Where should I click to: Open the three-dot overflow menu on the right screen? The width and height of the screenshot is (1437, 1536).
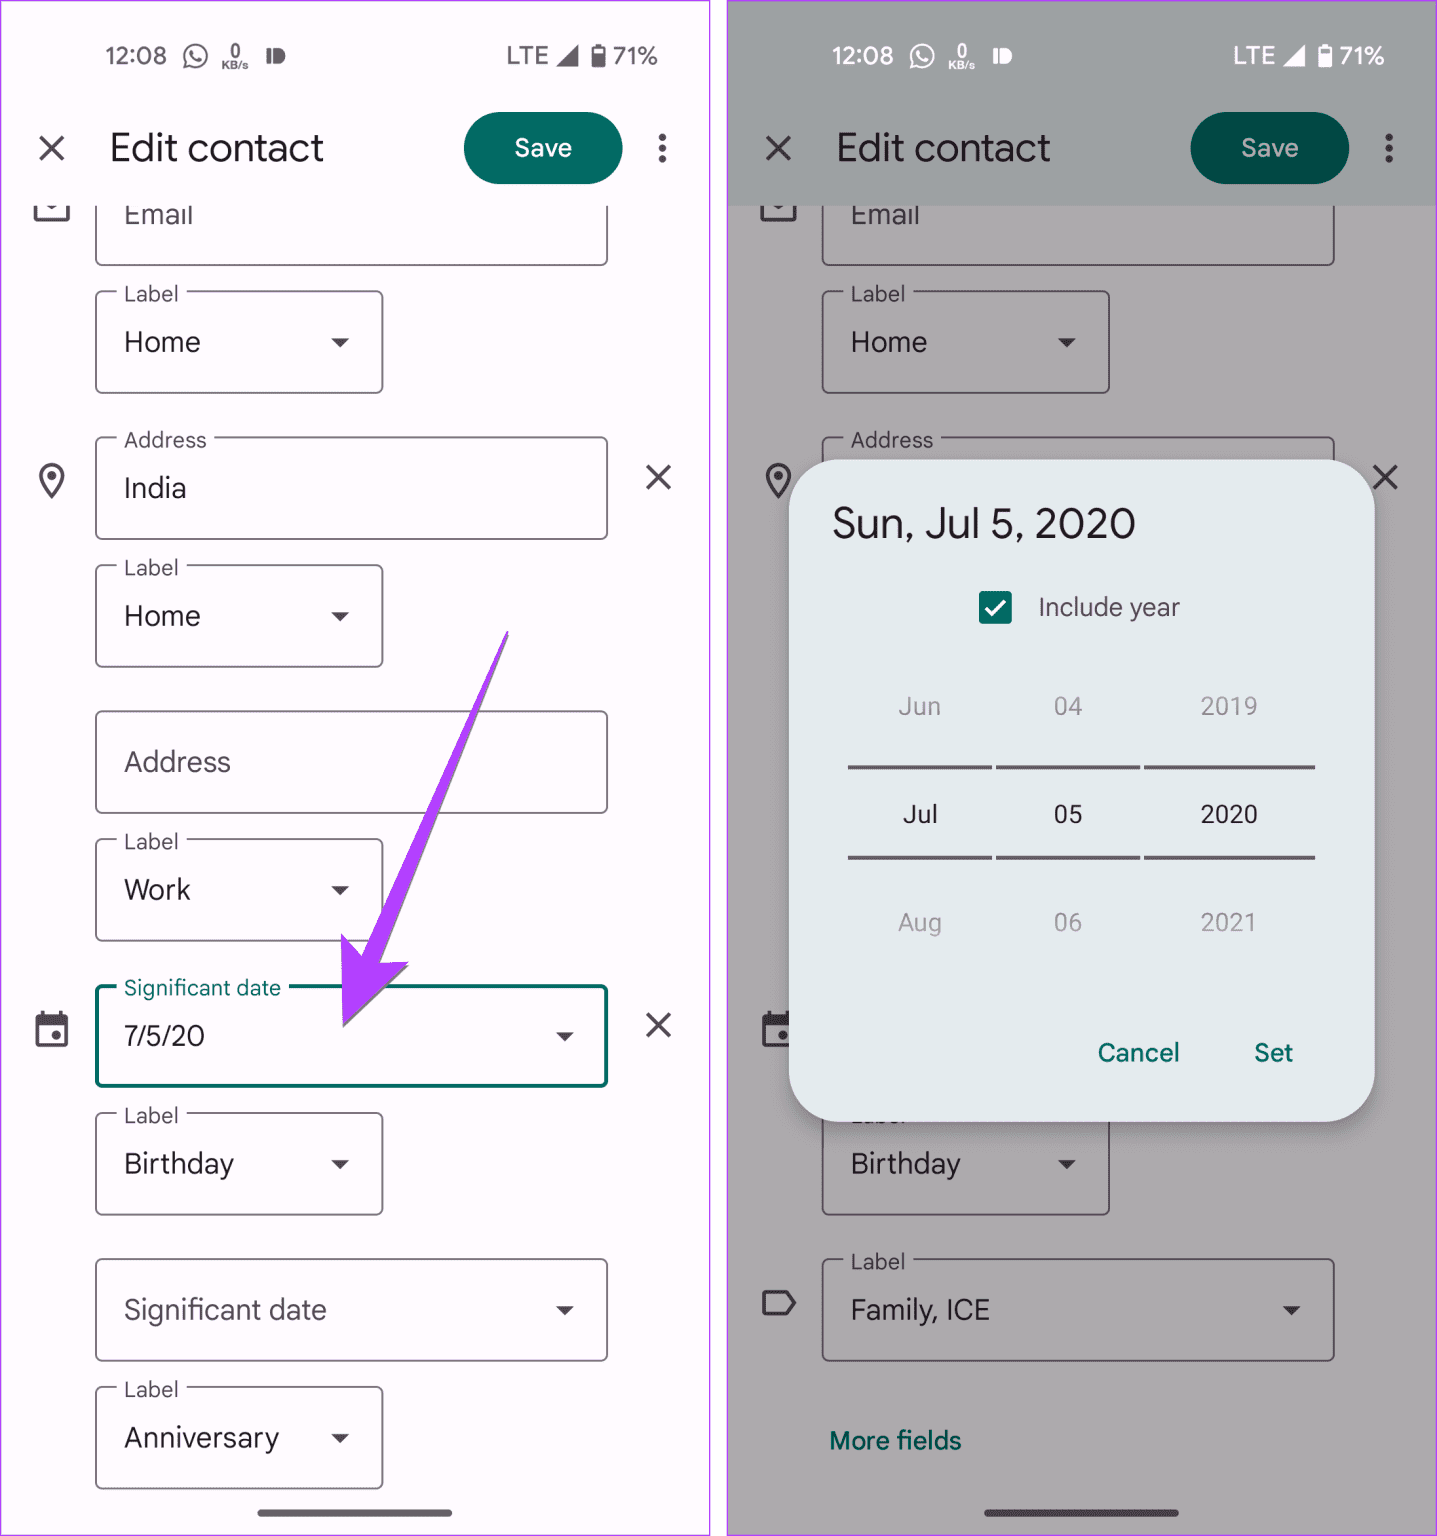(1388, 148)
